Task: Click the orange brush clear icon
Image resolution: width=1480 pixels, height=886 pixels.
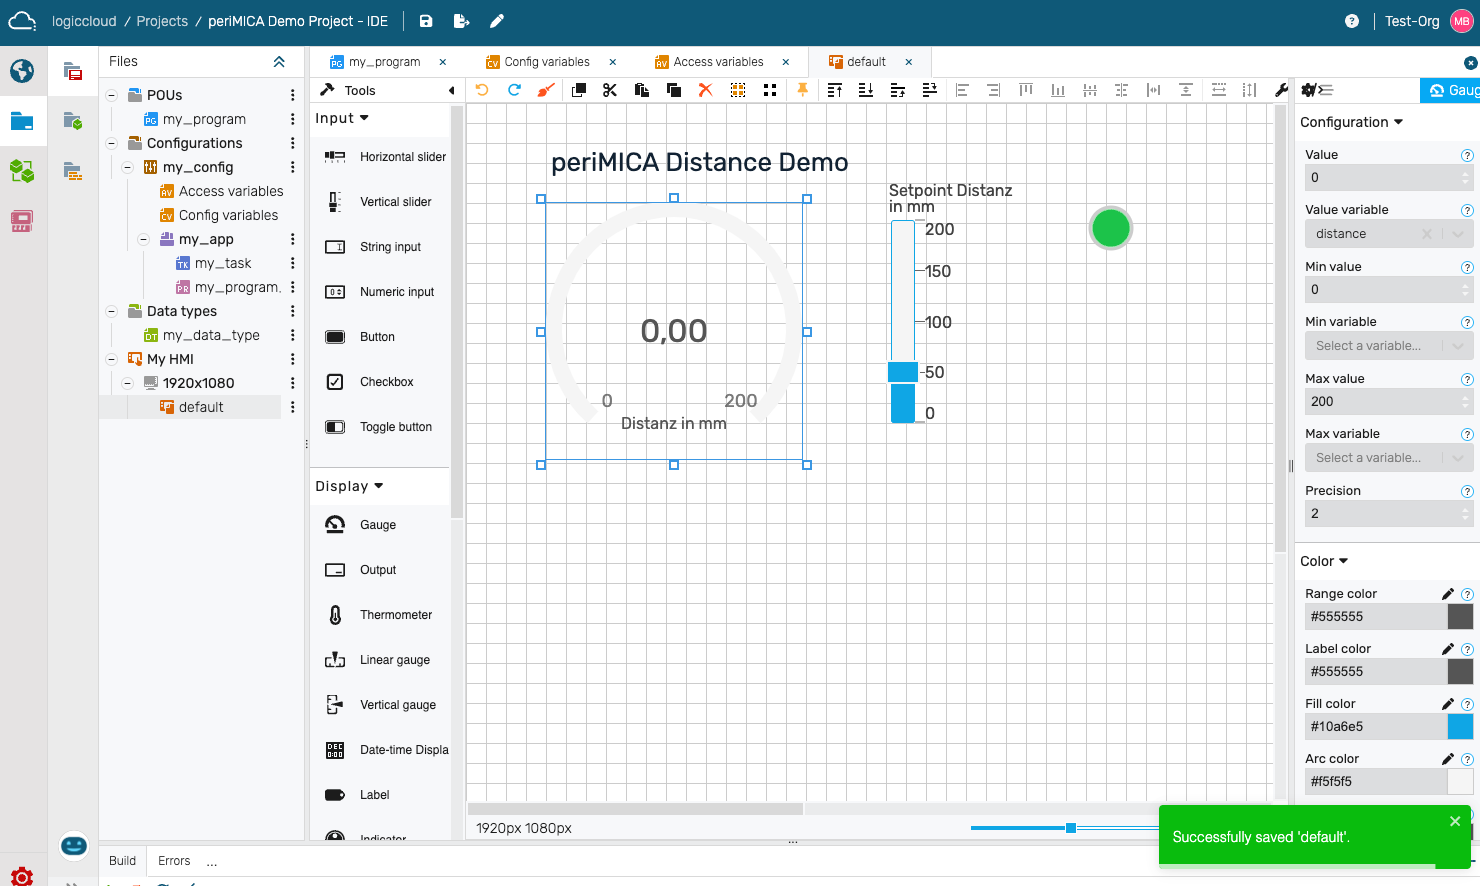Action: click(x=546, y=90)
